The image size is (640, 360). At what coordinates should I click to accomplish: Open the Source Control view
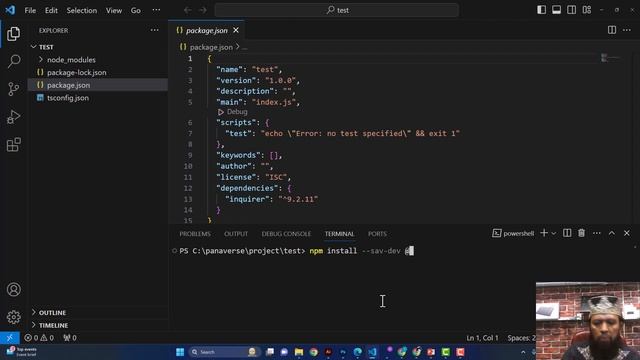tap(13, 89)
